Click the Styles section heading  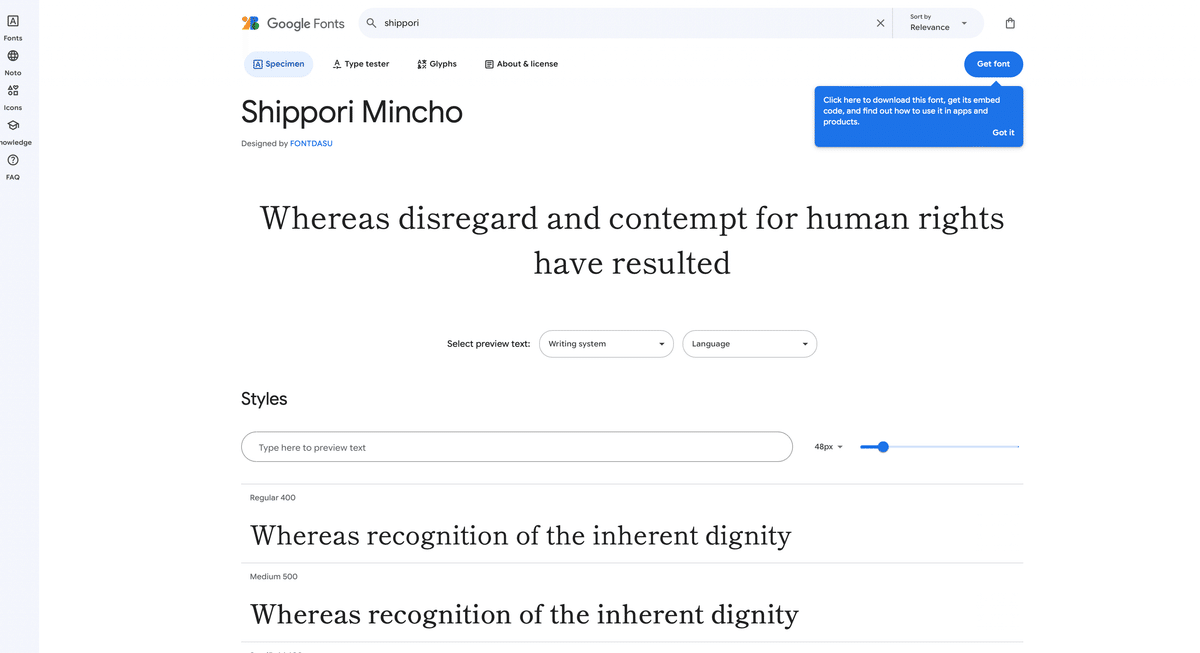click(264, 399)
